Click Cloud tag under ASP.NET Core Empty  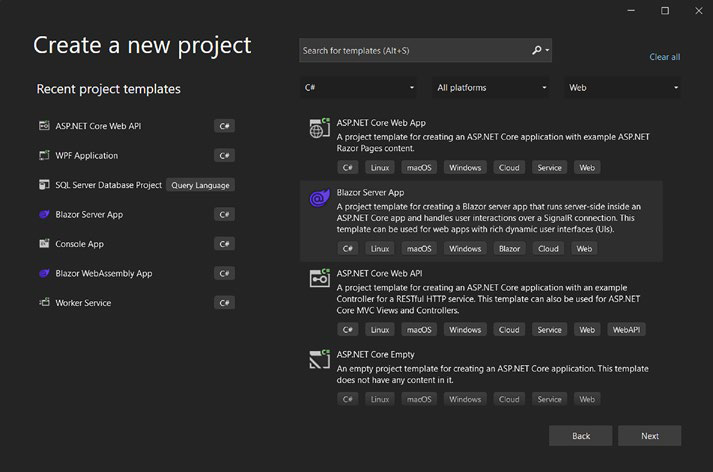pyautogui.click(x=509, y=399)
